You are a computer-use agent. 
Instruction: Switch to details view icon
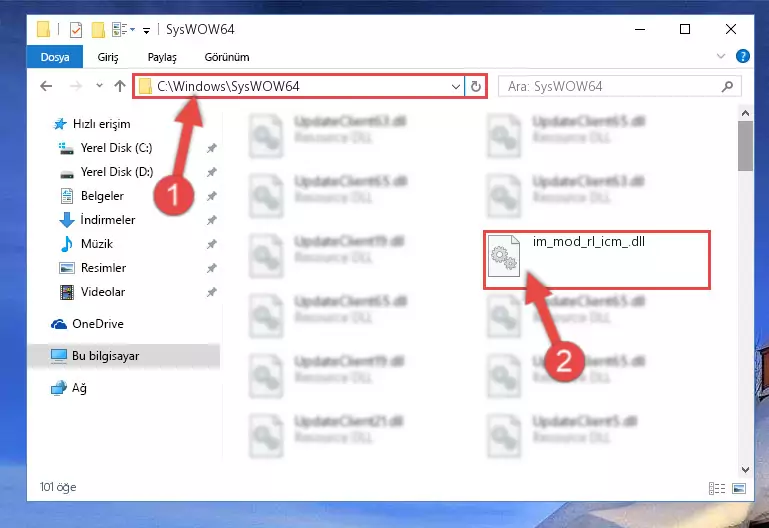[717, 488]
